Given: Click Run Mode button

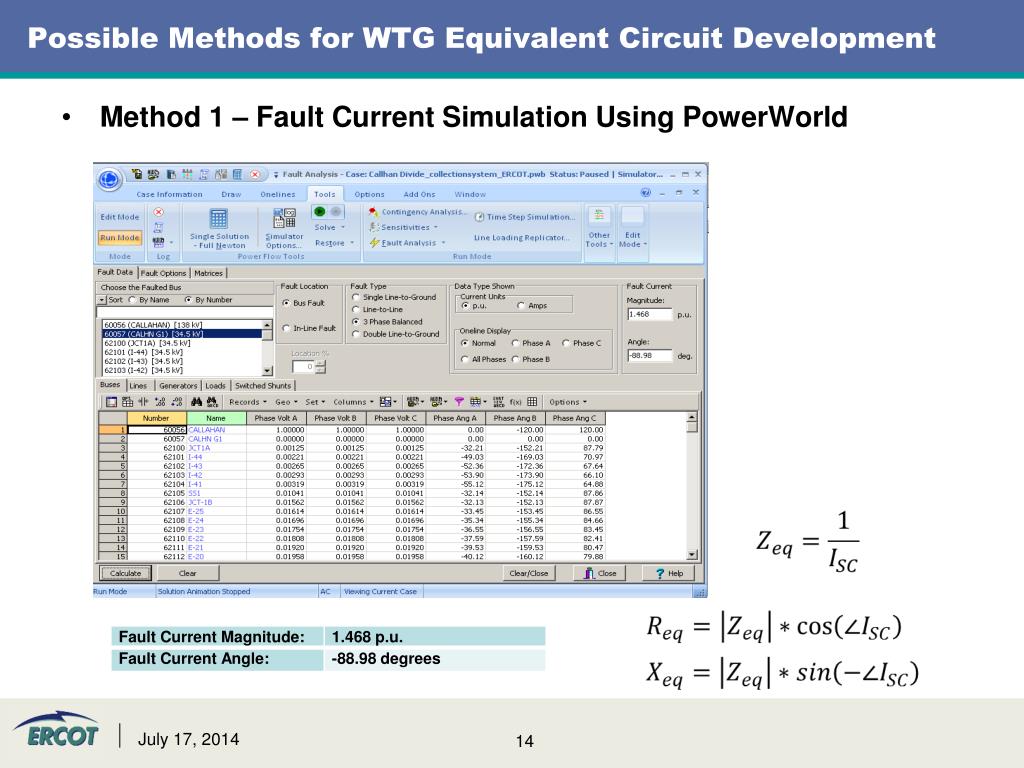Looking at the screenshot, I should coord(120,238).
